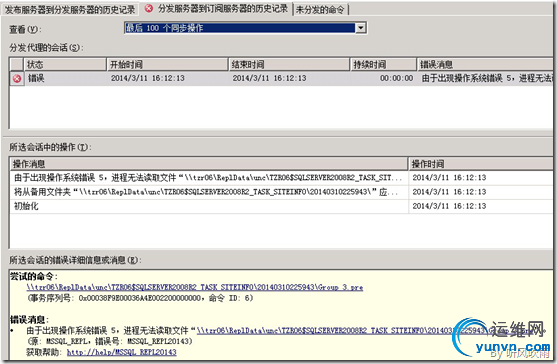557x364 pixels.
Task: Sort sessions by 状态 column header
Action: point(65,64)
